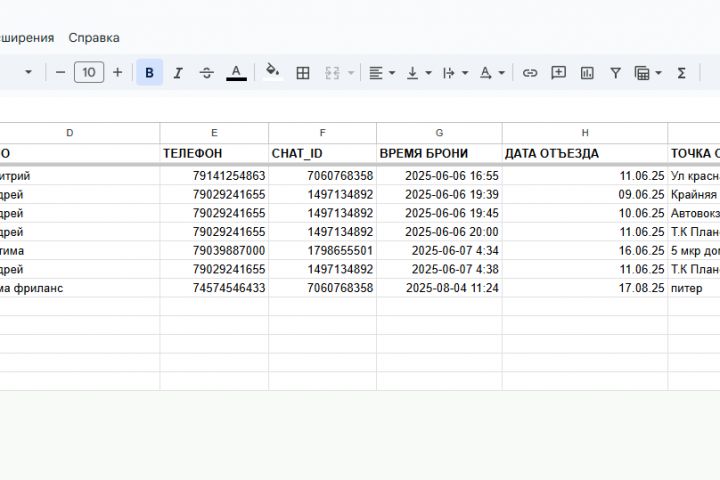Select the питер cell
Screen dimensions: 720x480
point(694,288)
